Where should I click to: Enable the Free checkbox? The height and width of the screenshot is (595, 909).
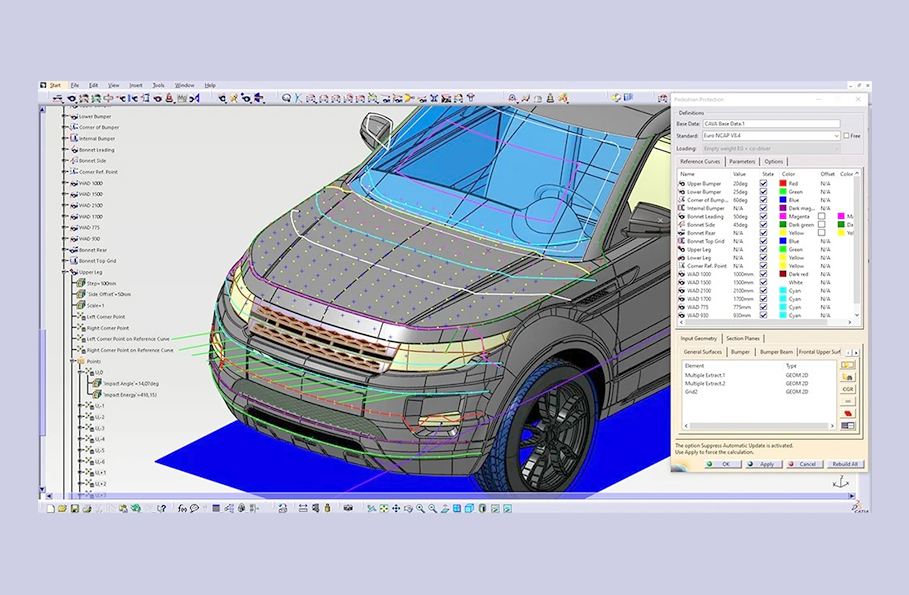pos(846,135)
